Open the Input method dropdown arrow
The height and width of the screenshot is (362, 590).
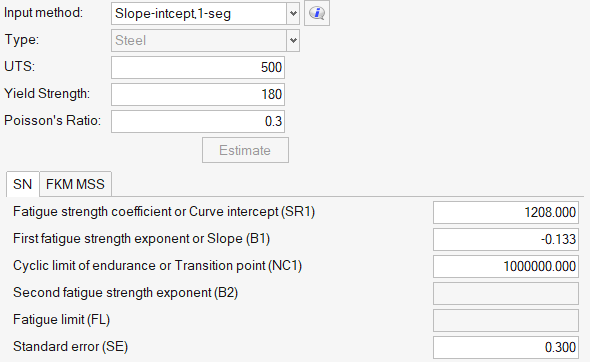(293, 14)
